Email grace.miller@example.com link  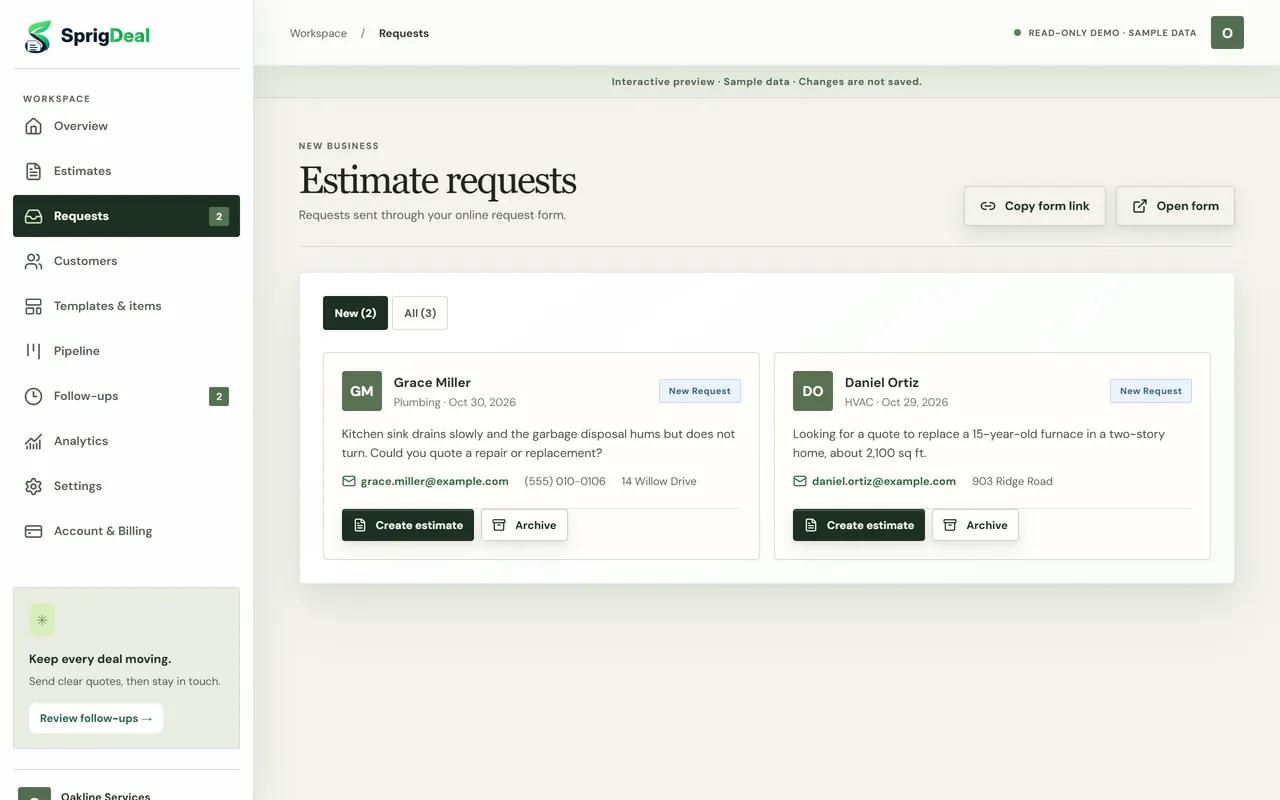(x=434, y=481)
